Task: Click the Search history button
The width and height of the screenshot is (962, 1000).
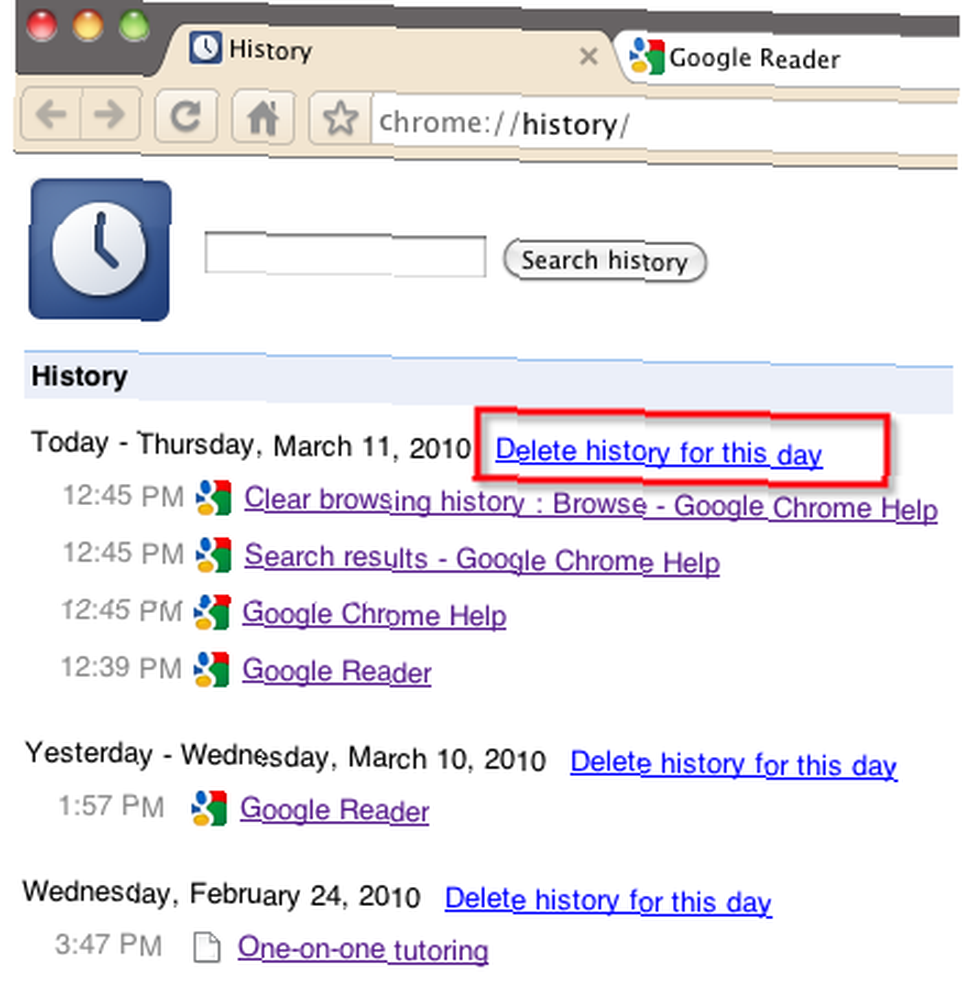Action: (x=605, y=261)
